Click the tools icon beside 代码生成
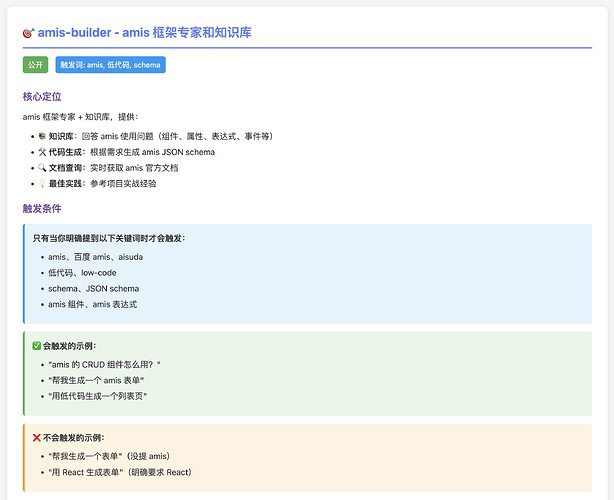Viewport: 614px width, 500px height. point(42,152)
